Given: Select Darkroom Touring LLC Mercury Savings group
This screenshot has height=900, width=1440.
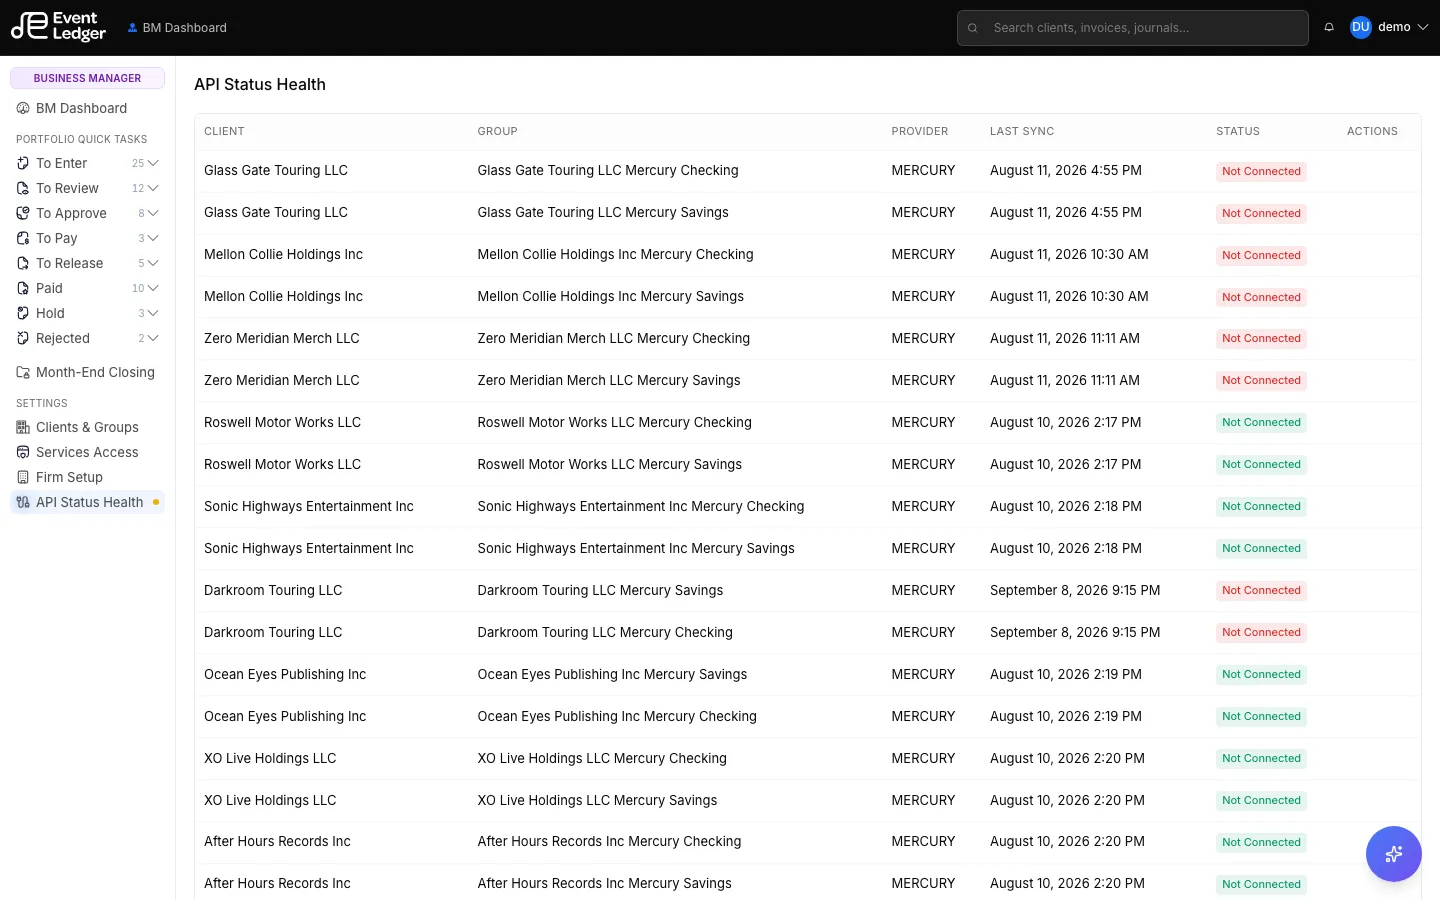Looking at the screenshot, I should [600, 590].
